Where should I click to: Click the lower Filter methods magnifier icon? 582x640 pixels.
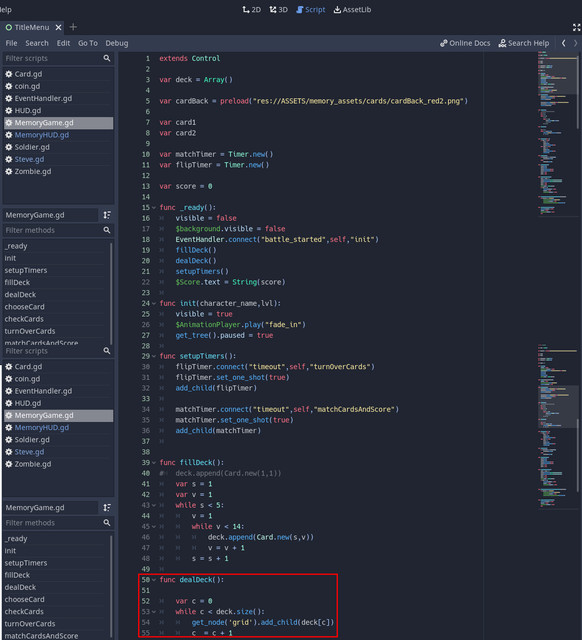pos(107,522)
